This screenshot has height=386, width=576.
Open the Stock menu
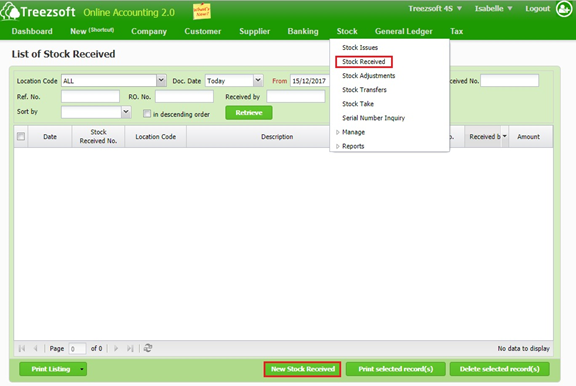click(x=347, y=31)
